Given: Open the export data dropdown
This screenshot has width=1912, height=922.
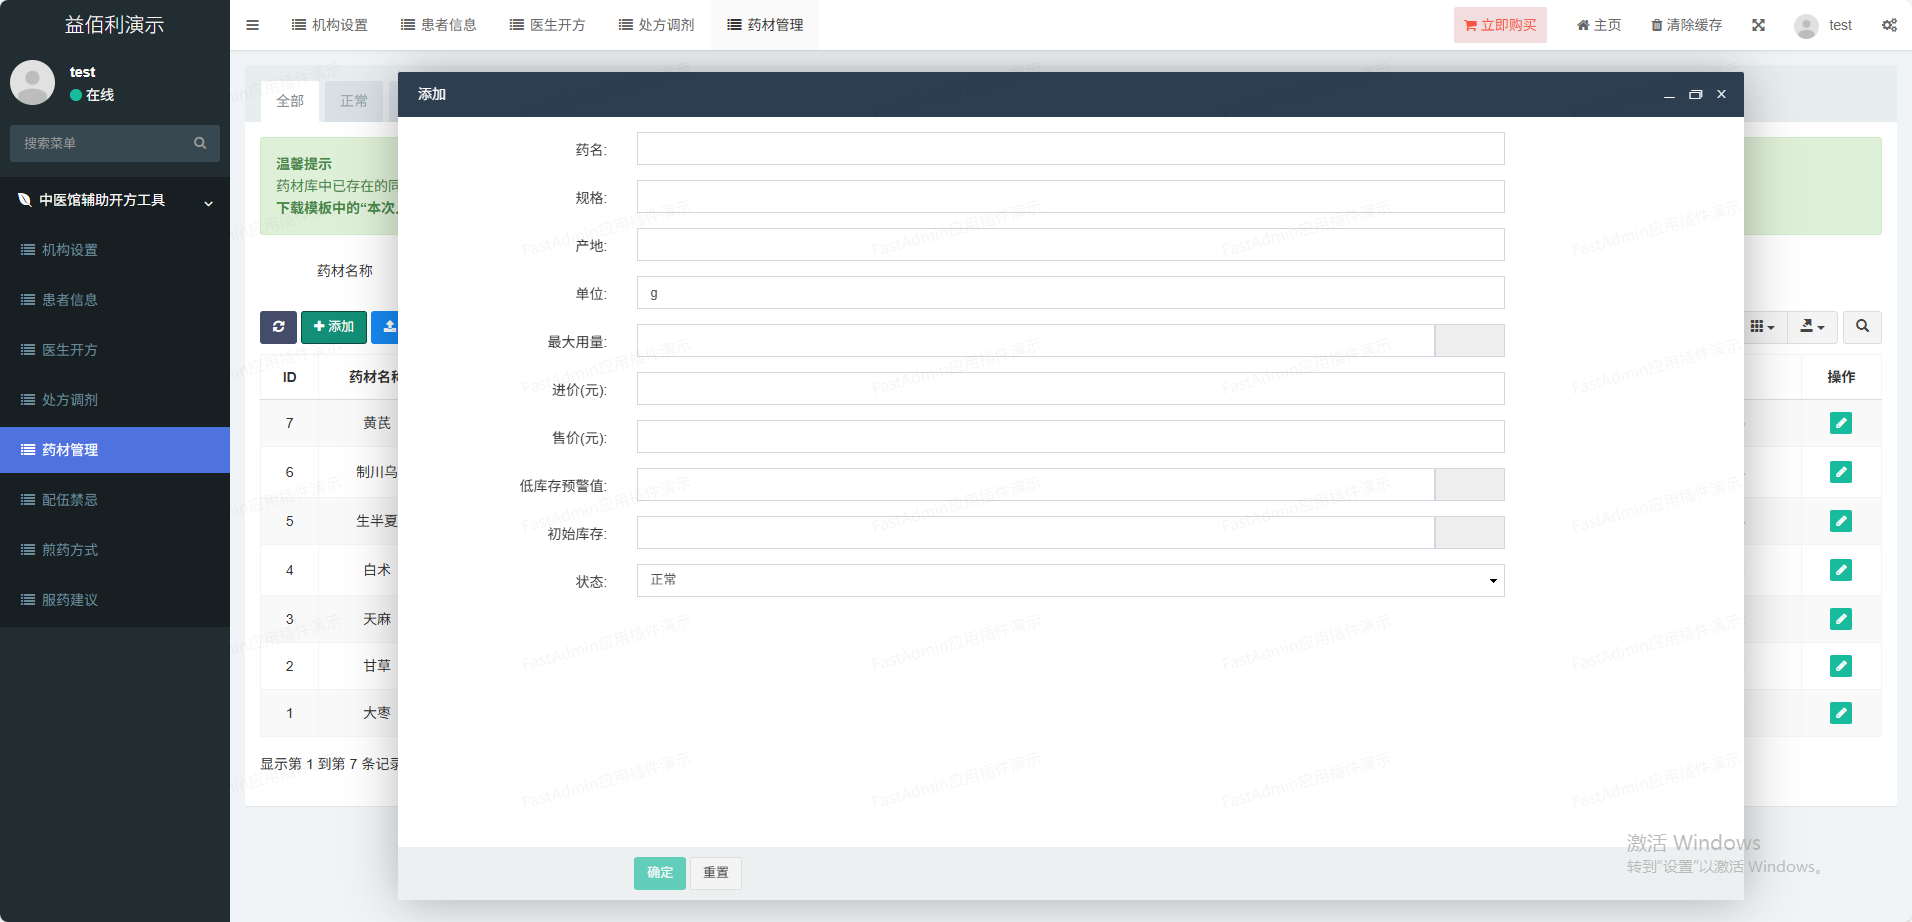Looking at the screenshot, I should pos(1812,327).
